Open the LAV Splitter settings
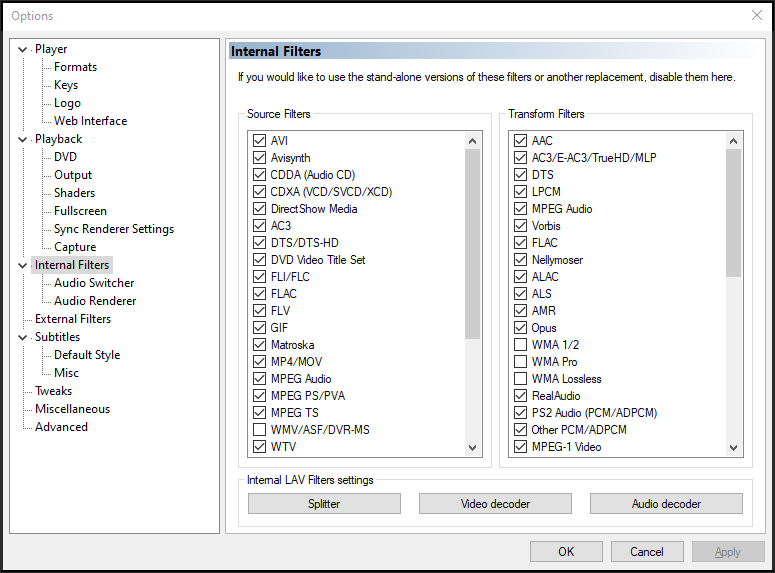Screen dimensions: 775x573 324,504
